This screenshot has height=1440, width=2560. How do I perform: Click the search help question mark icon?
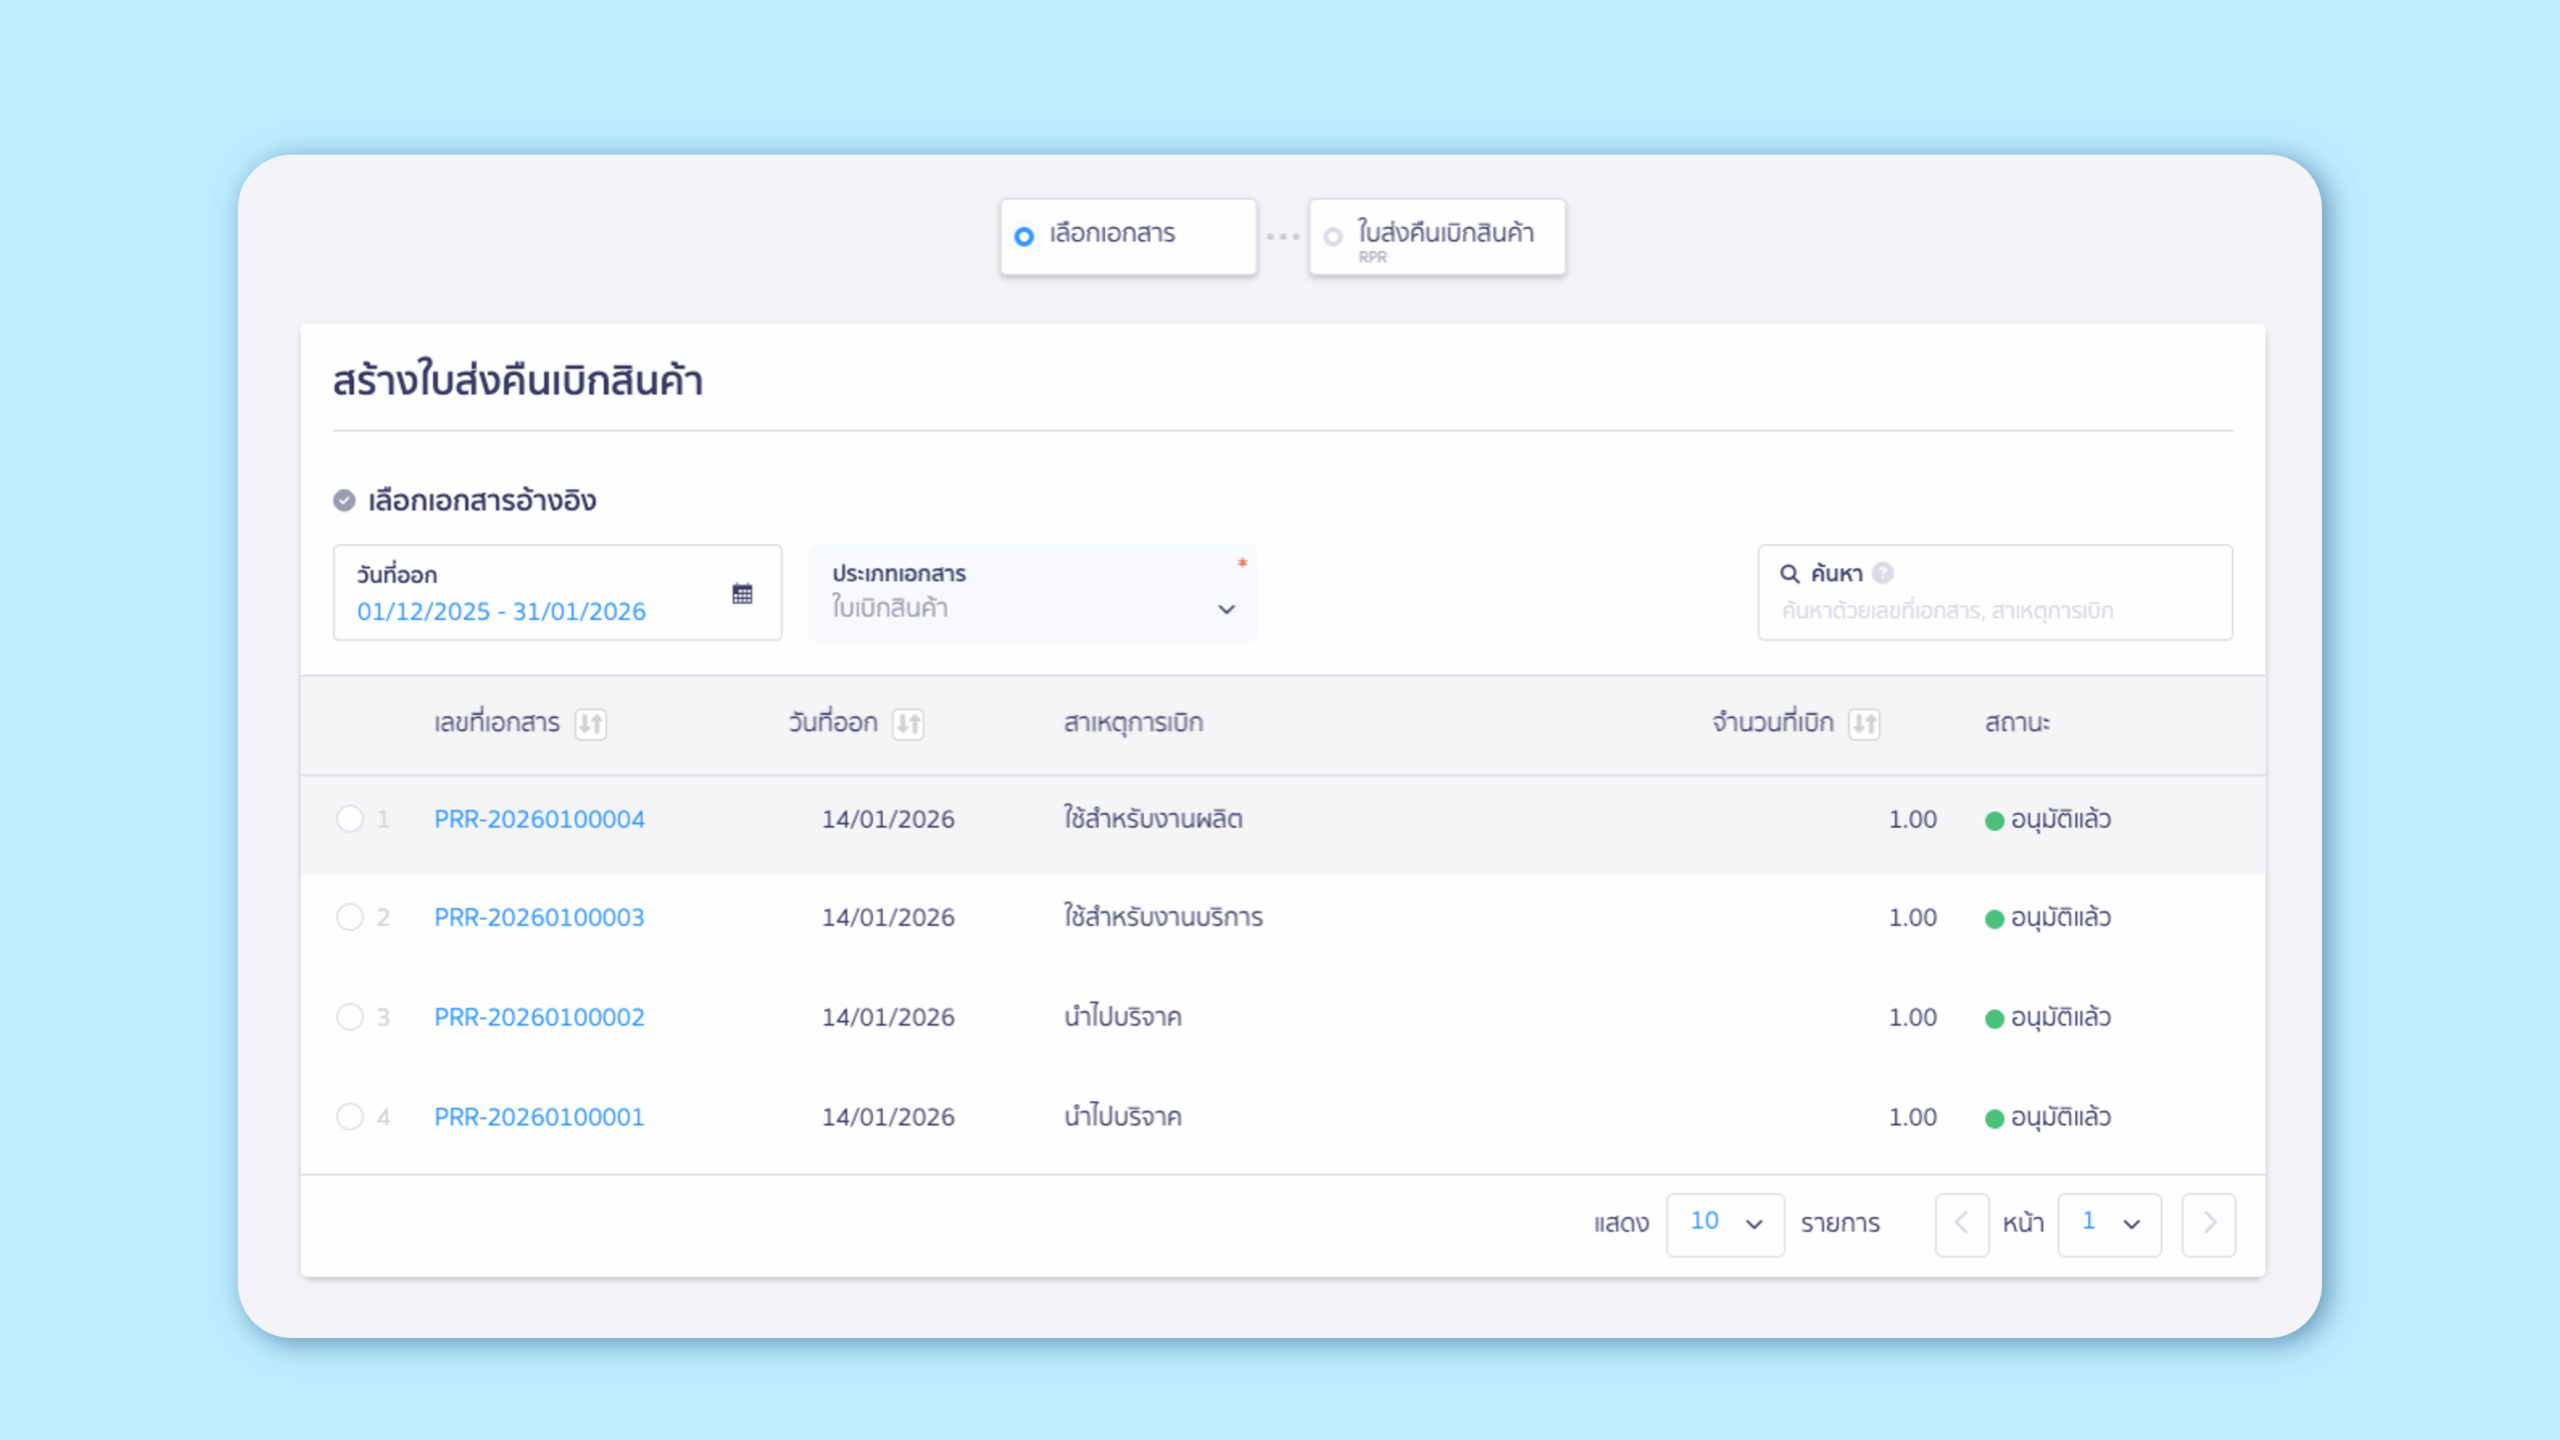1883,573
